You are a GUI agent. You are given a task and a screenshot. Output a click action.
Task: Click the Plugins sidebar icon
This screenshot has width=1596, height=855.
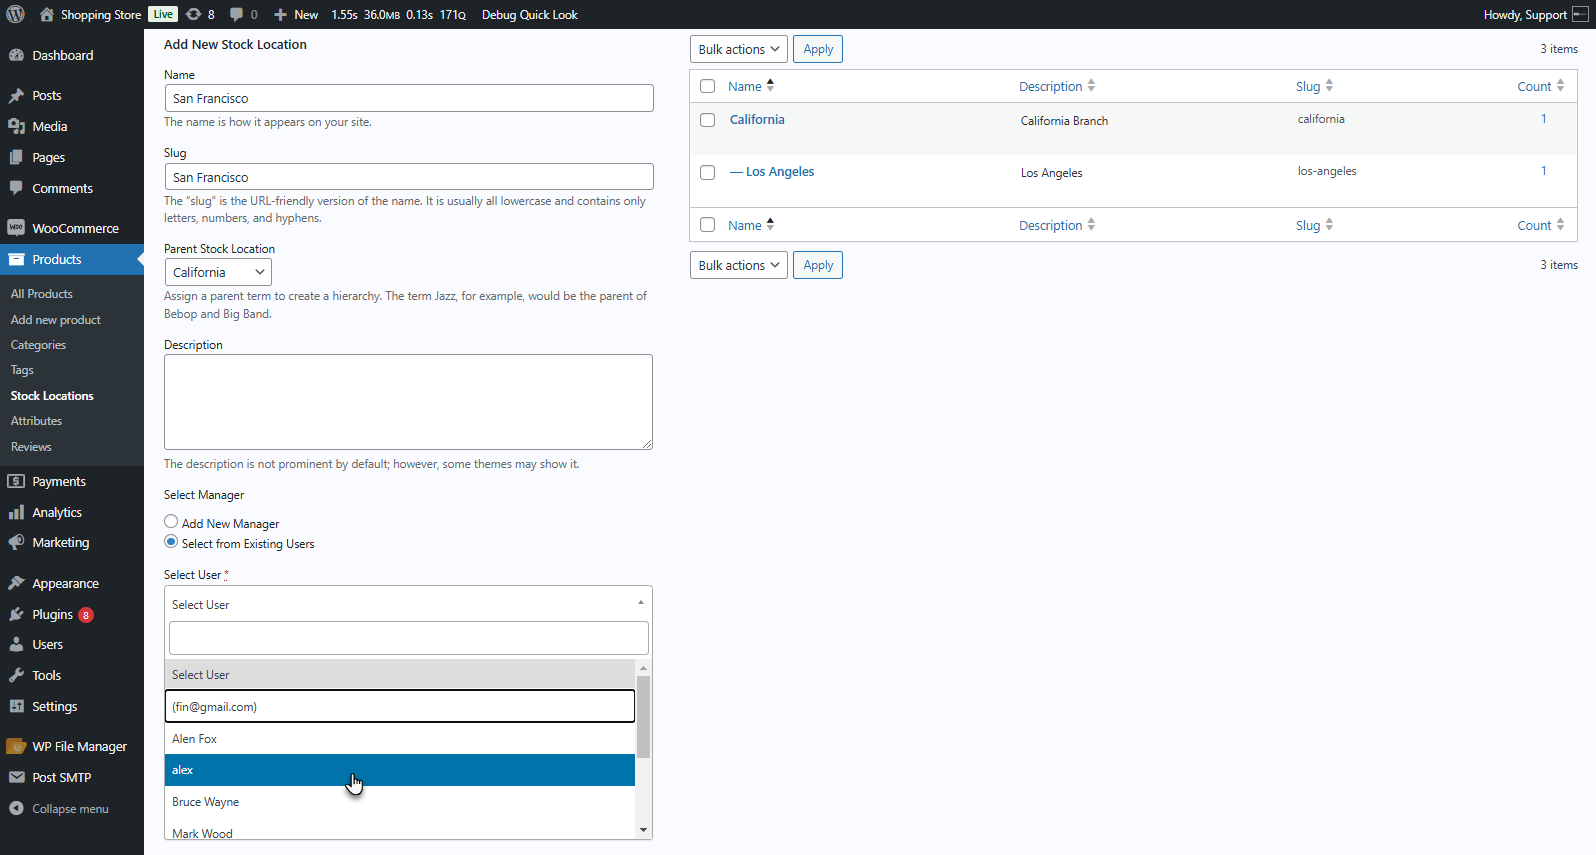coord(16,614)
